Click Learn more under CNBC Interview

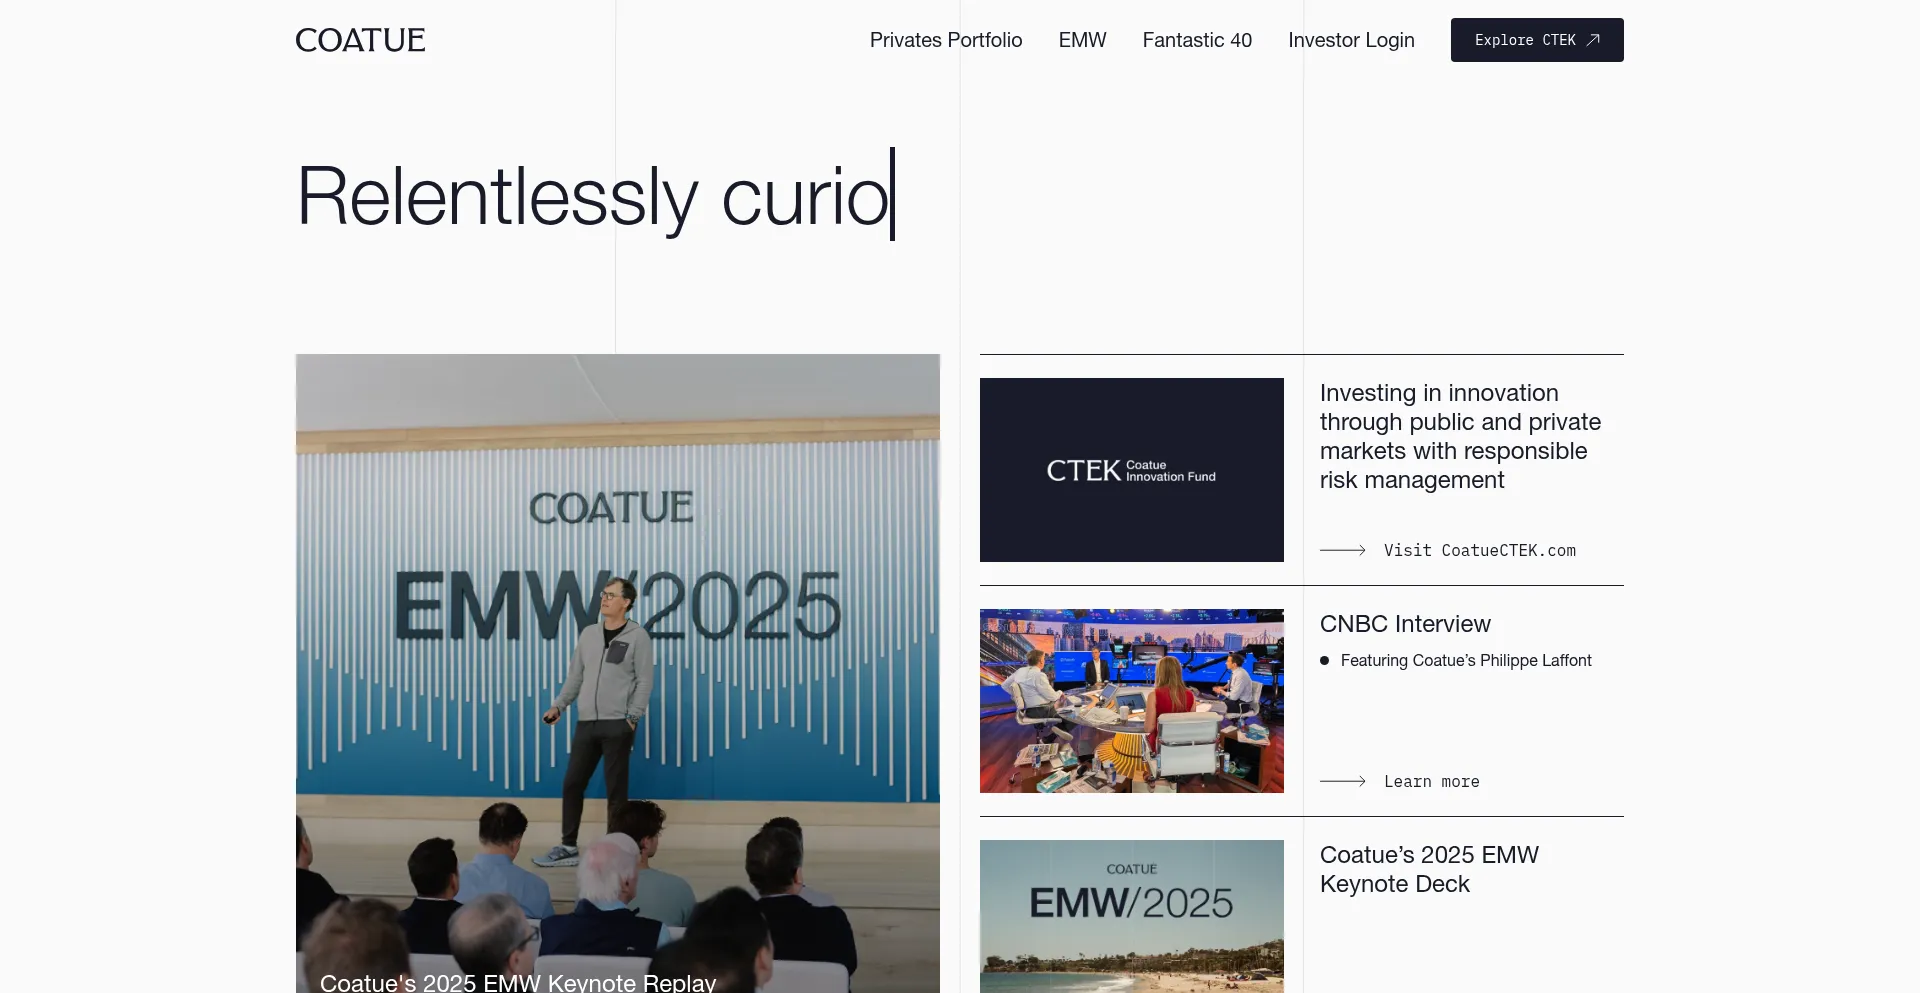[1431, 782]
